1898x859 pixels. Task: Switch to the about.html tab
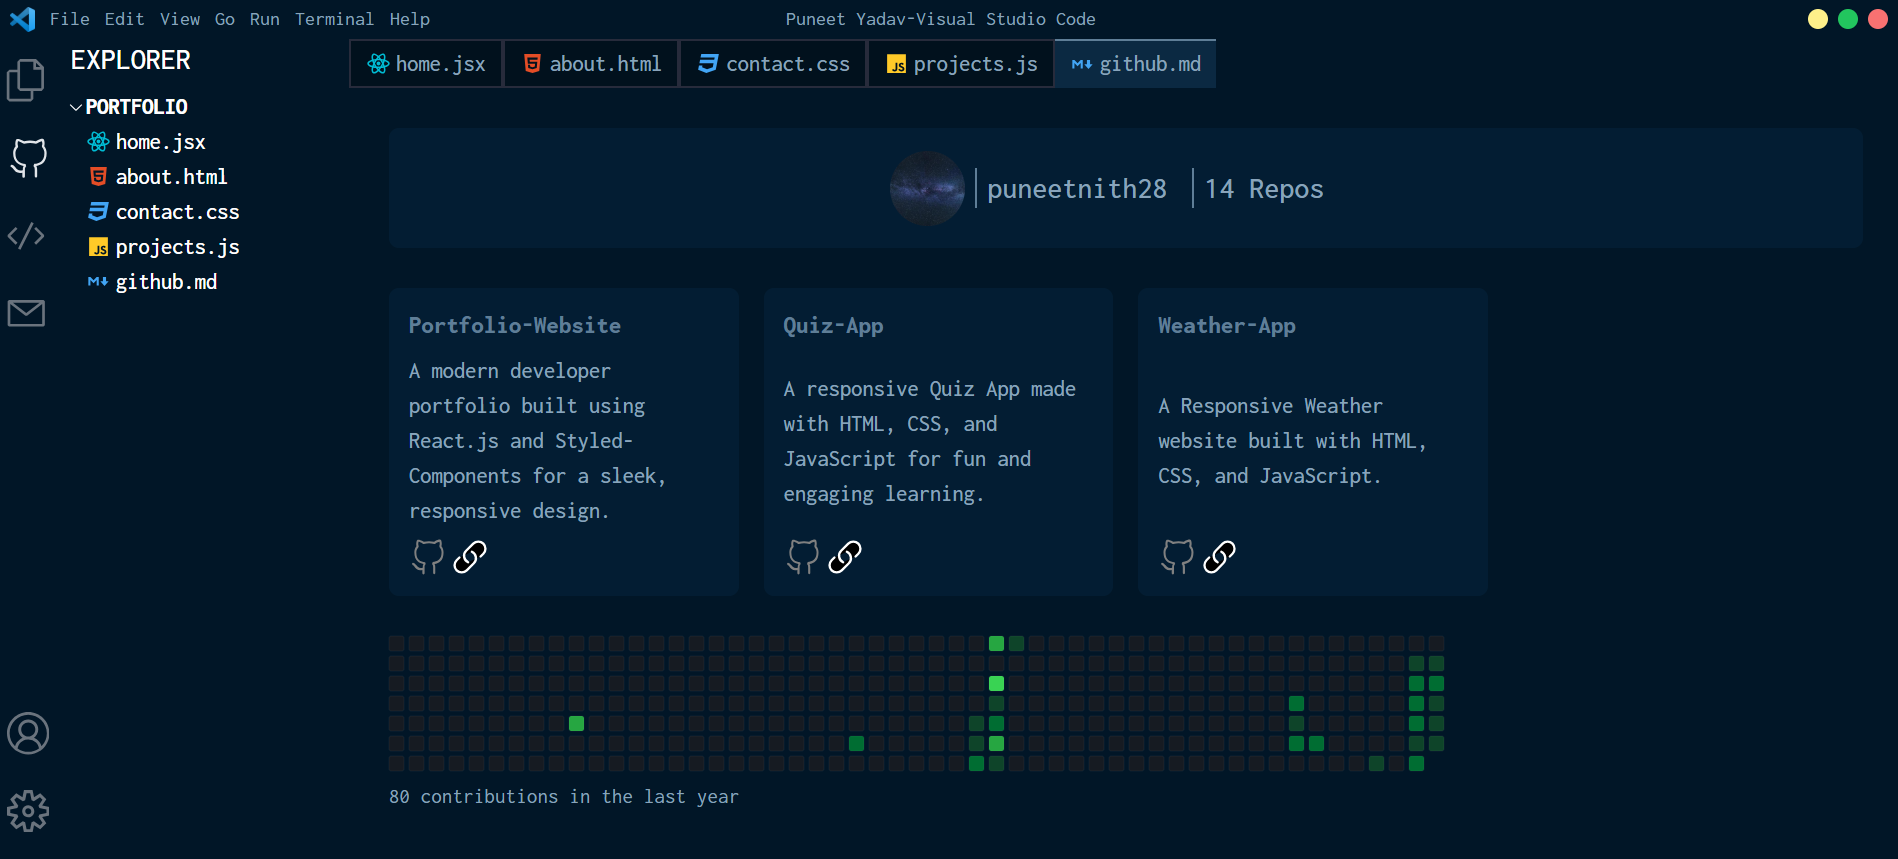[x=591, y=64]
